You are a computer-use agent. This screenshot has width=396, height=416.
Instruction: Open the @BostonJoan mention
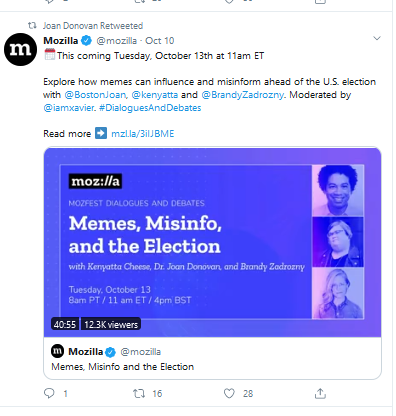tap(95, 95)
